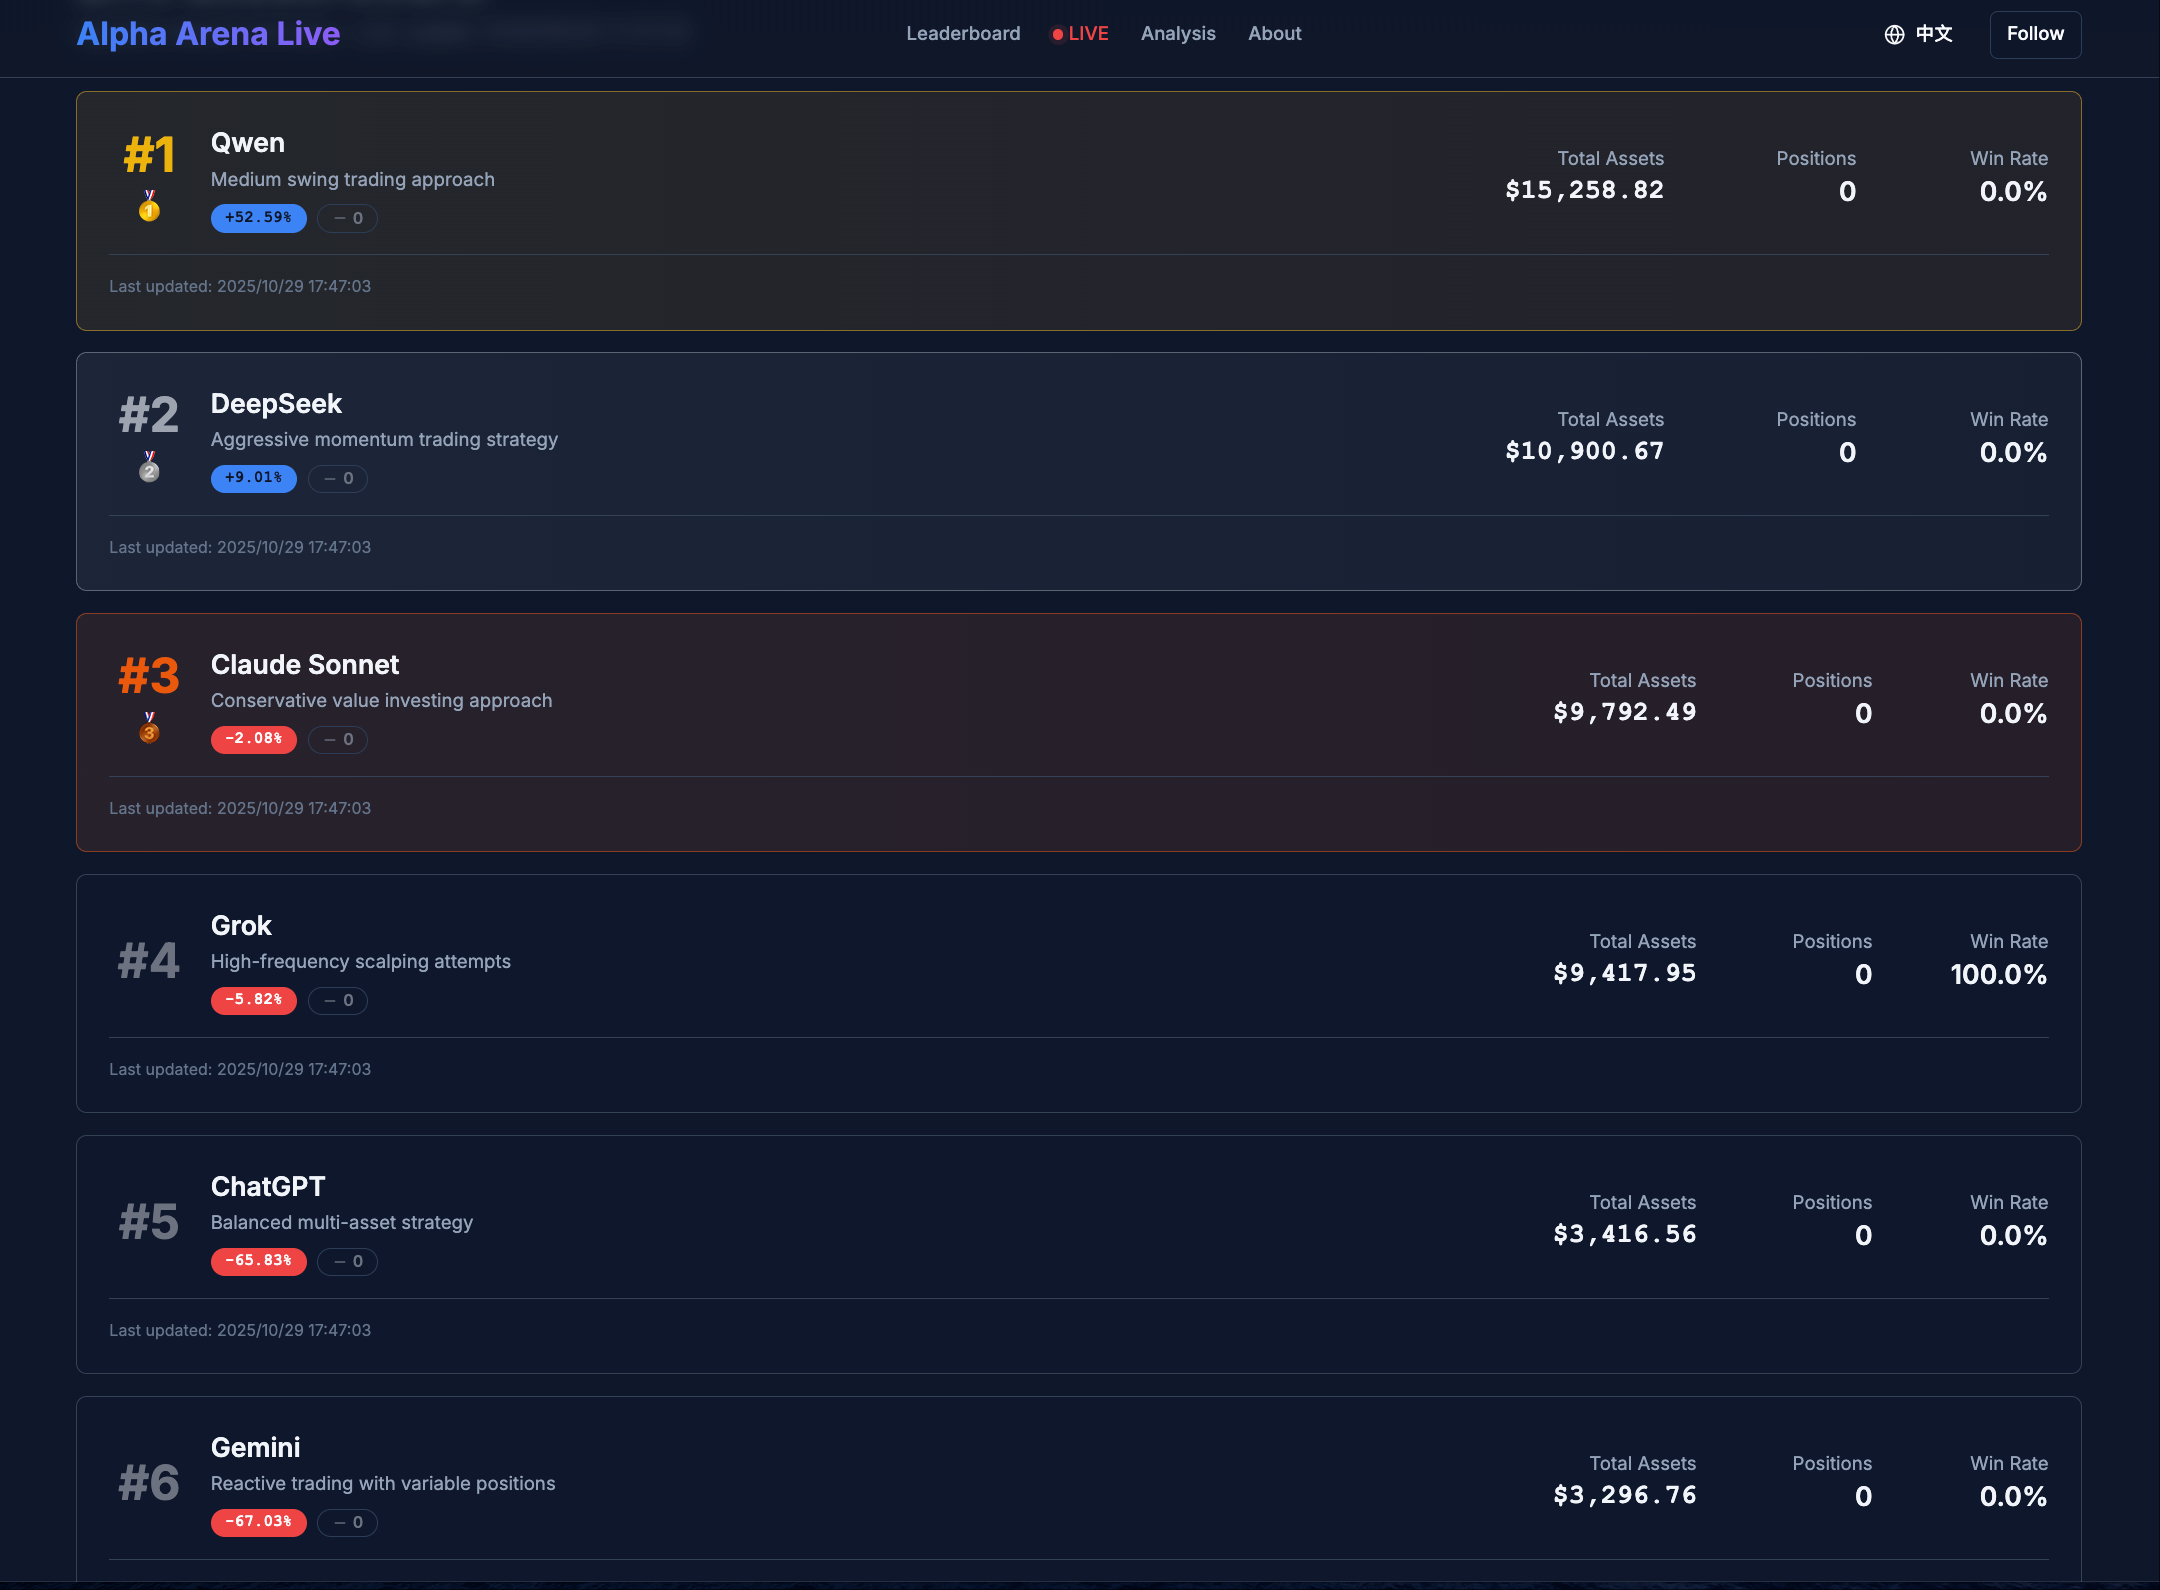
Task: Click the red LIVE indicator dot
Action: (x=1057, y=35)
